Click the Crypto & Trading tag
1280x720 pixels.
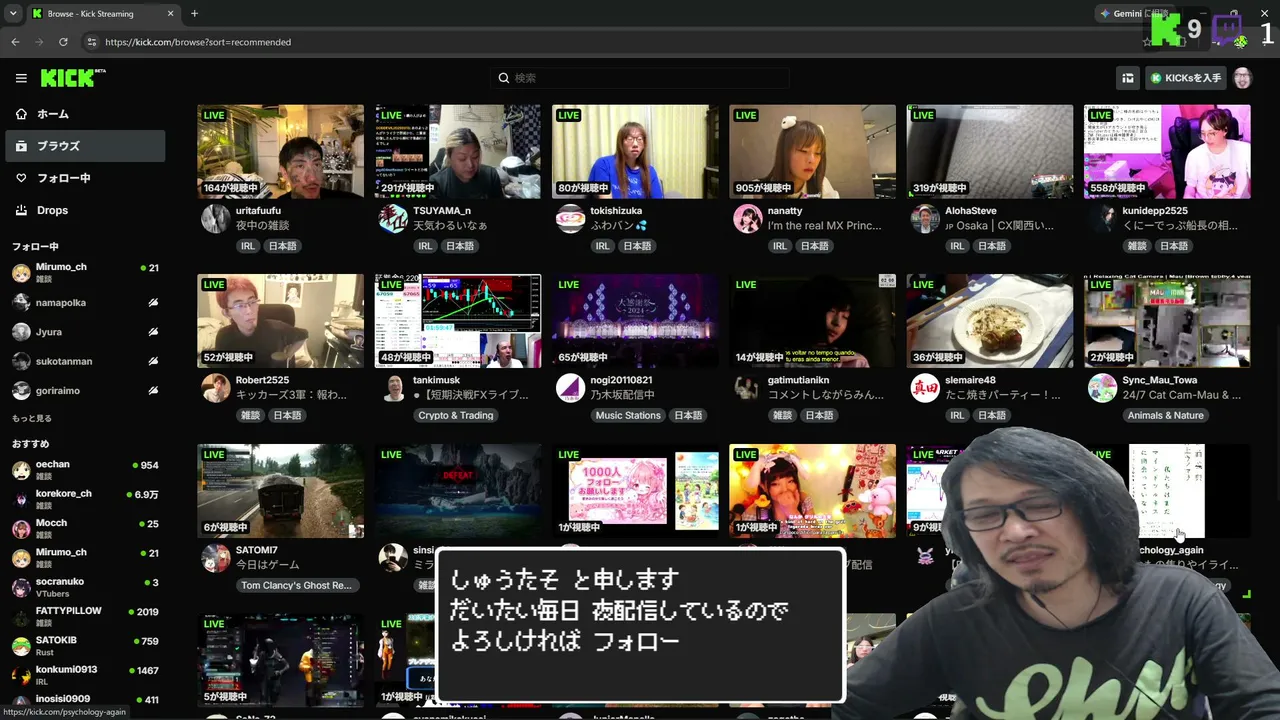(456, 415)
